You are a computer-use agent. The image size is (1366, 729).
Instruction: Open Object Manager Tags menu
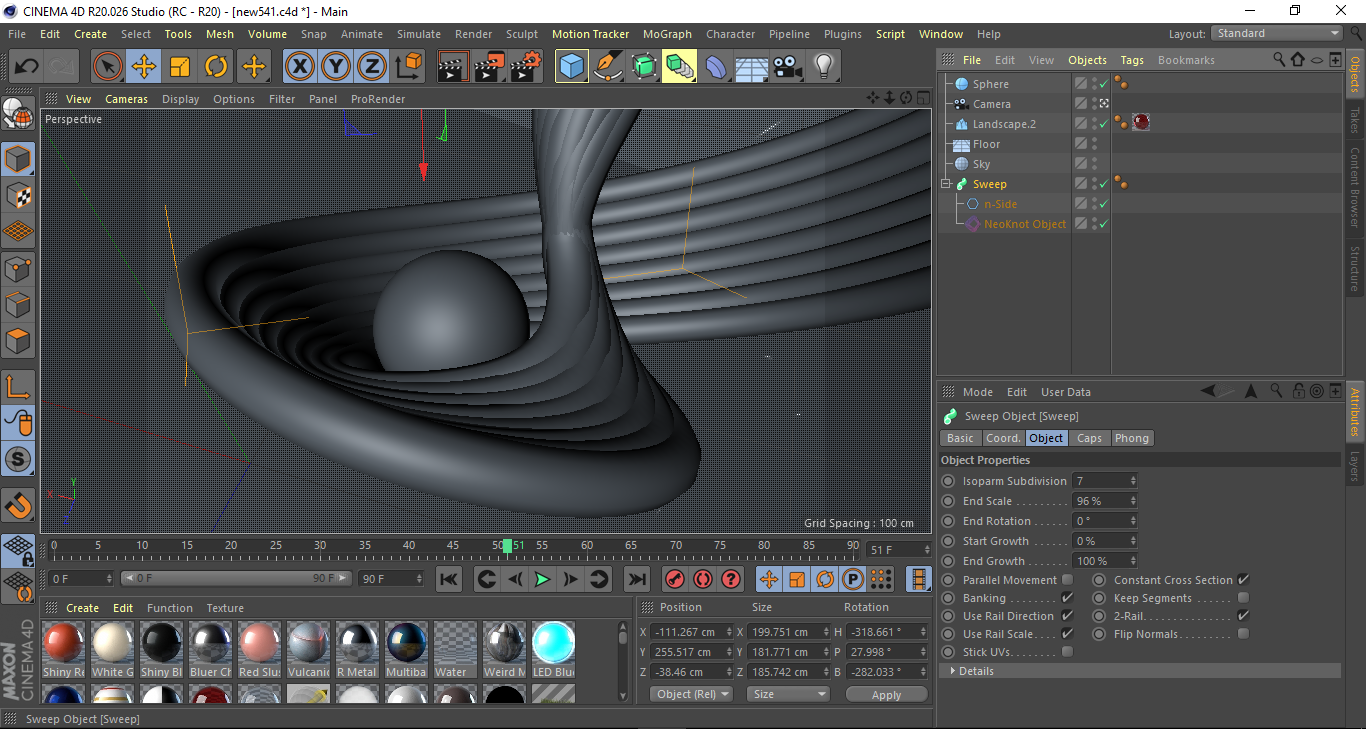[x=1132, y=60]
